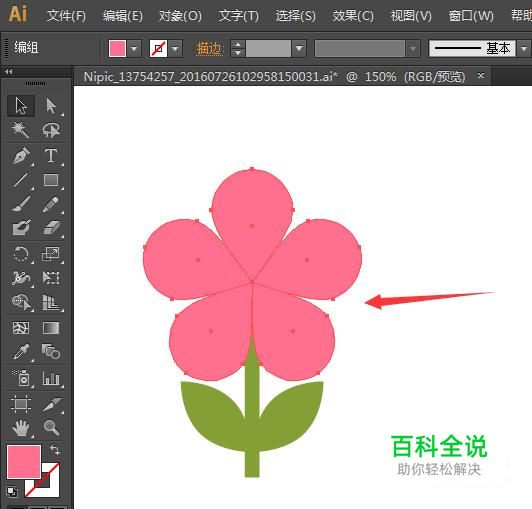The image size is (532, 509).
Task: Select the Zoom magnifier tool
Action: [51, 428]
